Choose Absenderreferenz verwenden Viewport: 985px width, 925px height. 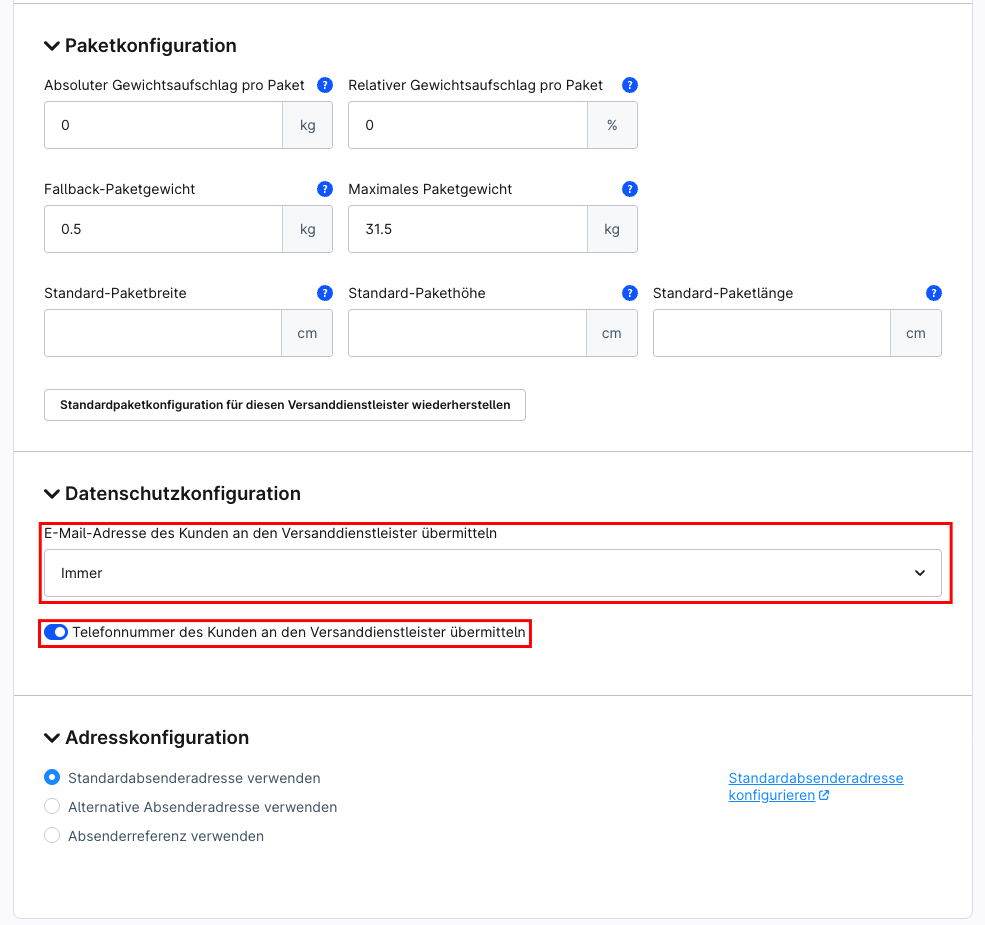click(x=51, y=835)
